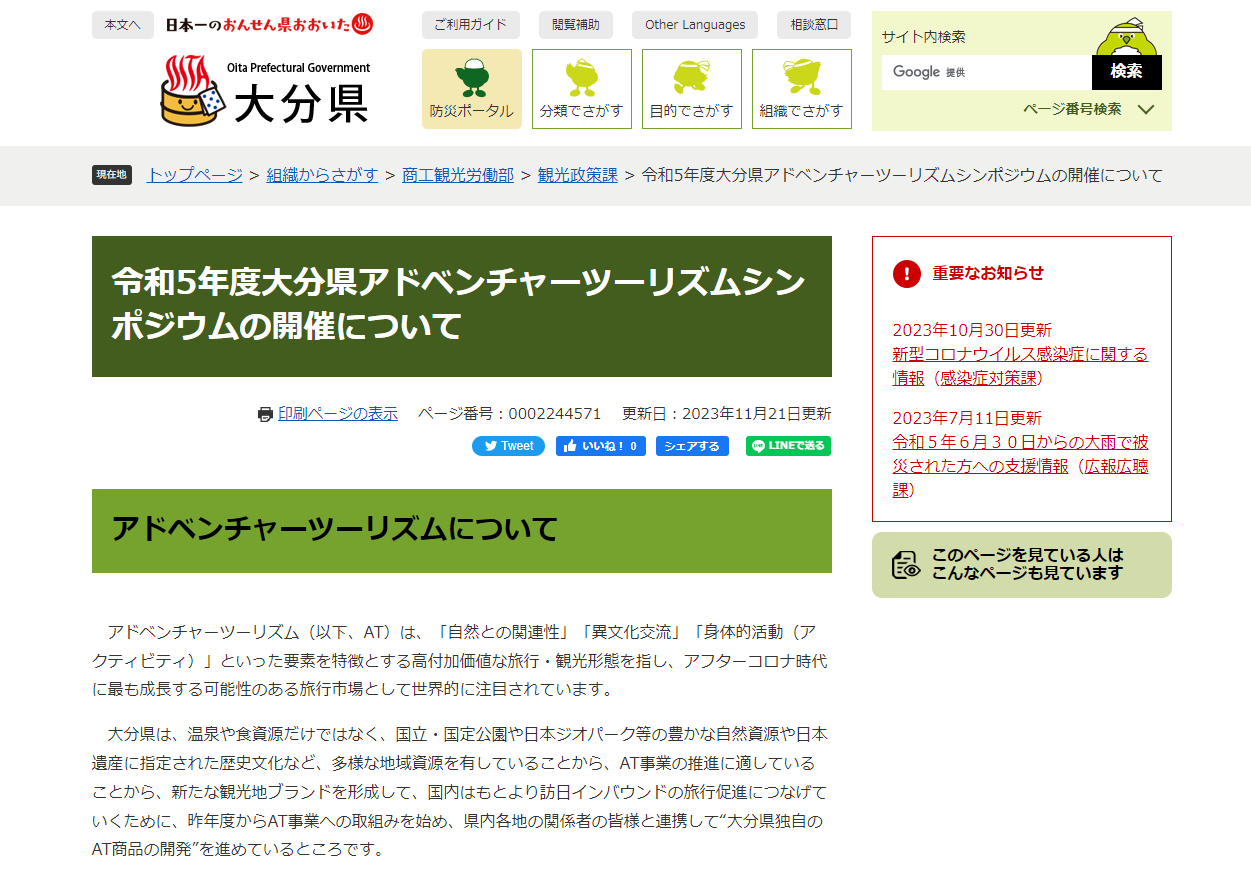
Task: Follow the 新型コロナウイルス感染症に関する情報 link
Action: [1019, 354]
